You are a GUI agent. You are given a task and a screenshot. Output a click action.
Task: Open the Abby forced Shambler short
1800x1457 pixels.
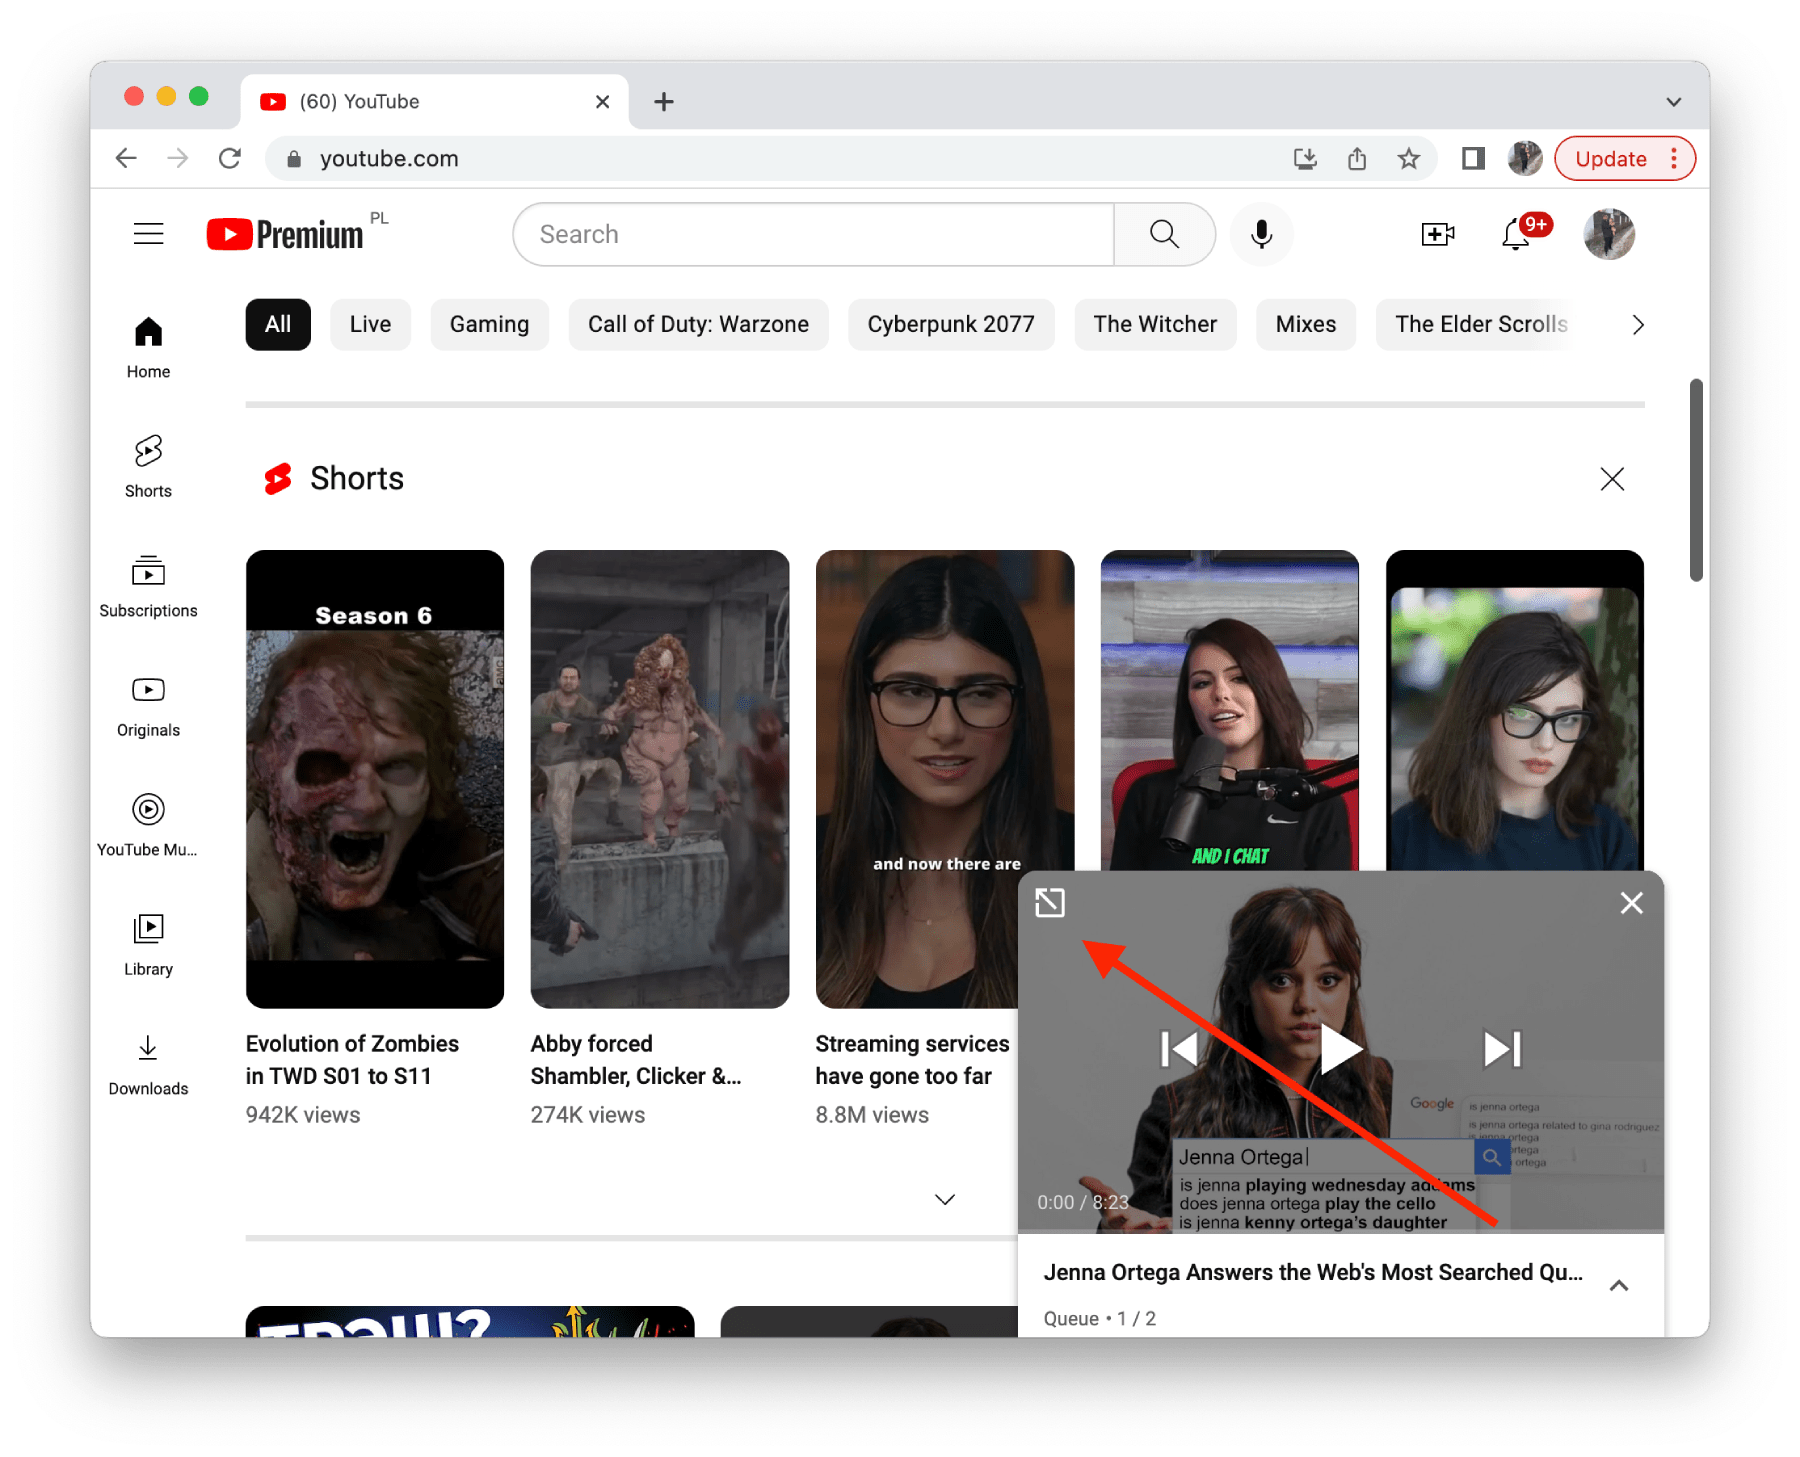click(659, 778)
